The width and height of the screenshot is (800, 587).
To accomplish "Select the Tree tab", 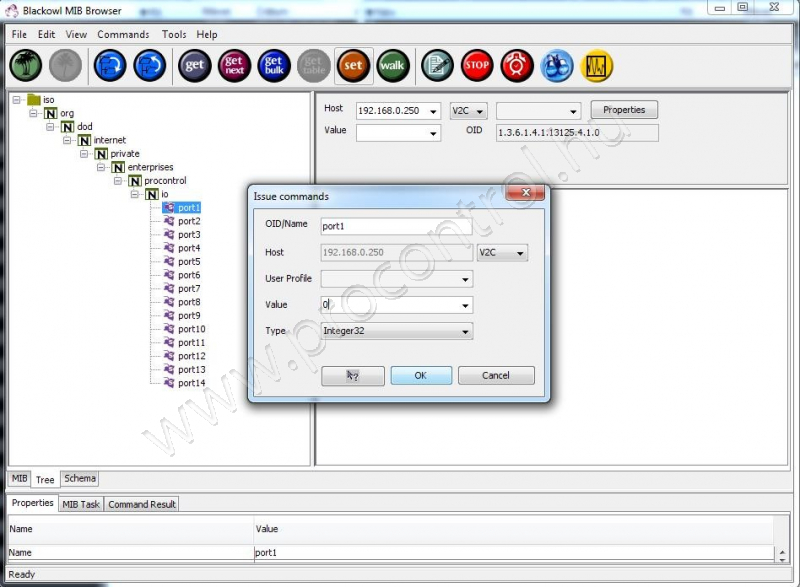I will pos(45,479).
